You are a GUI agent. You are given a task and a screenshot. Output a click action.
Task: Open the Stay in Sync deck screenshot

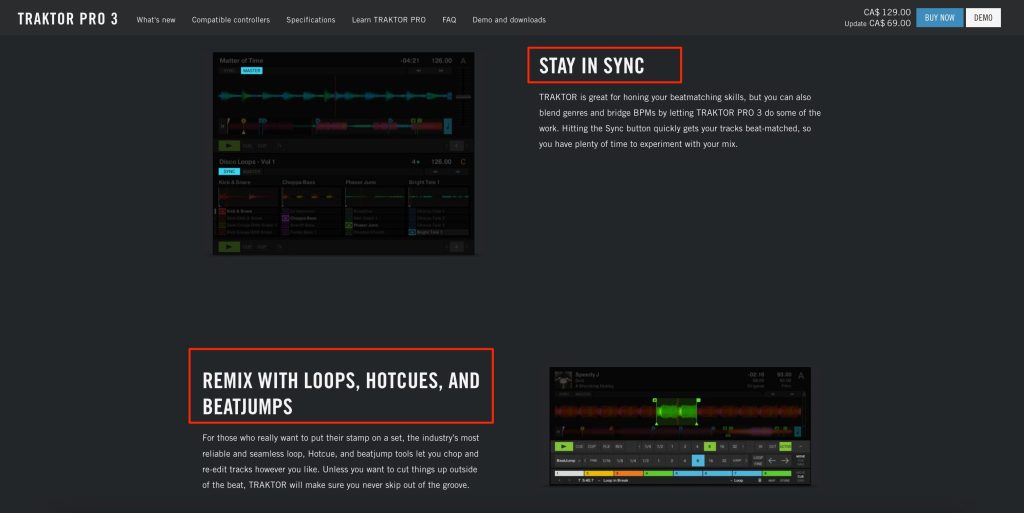tap(344, 153)
